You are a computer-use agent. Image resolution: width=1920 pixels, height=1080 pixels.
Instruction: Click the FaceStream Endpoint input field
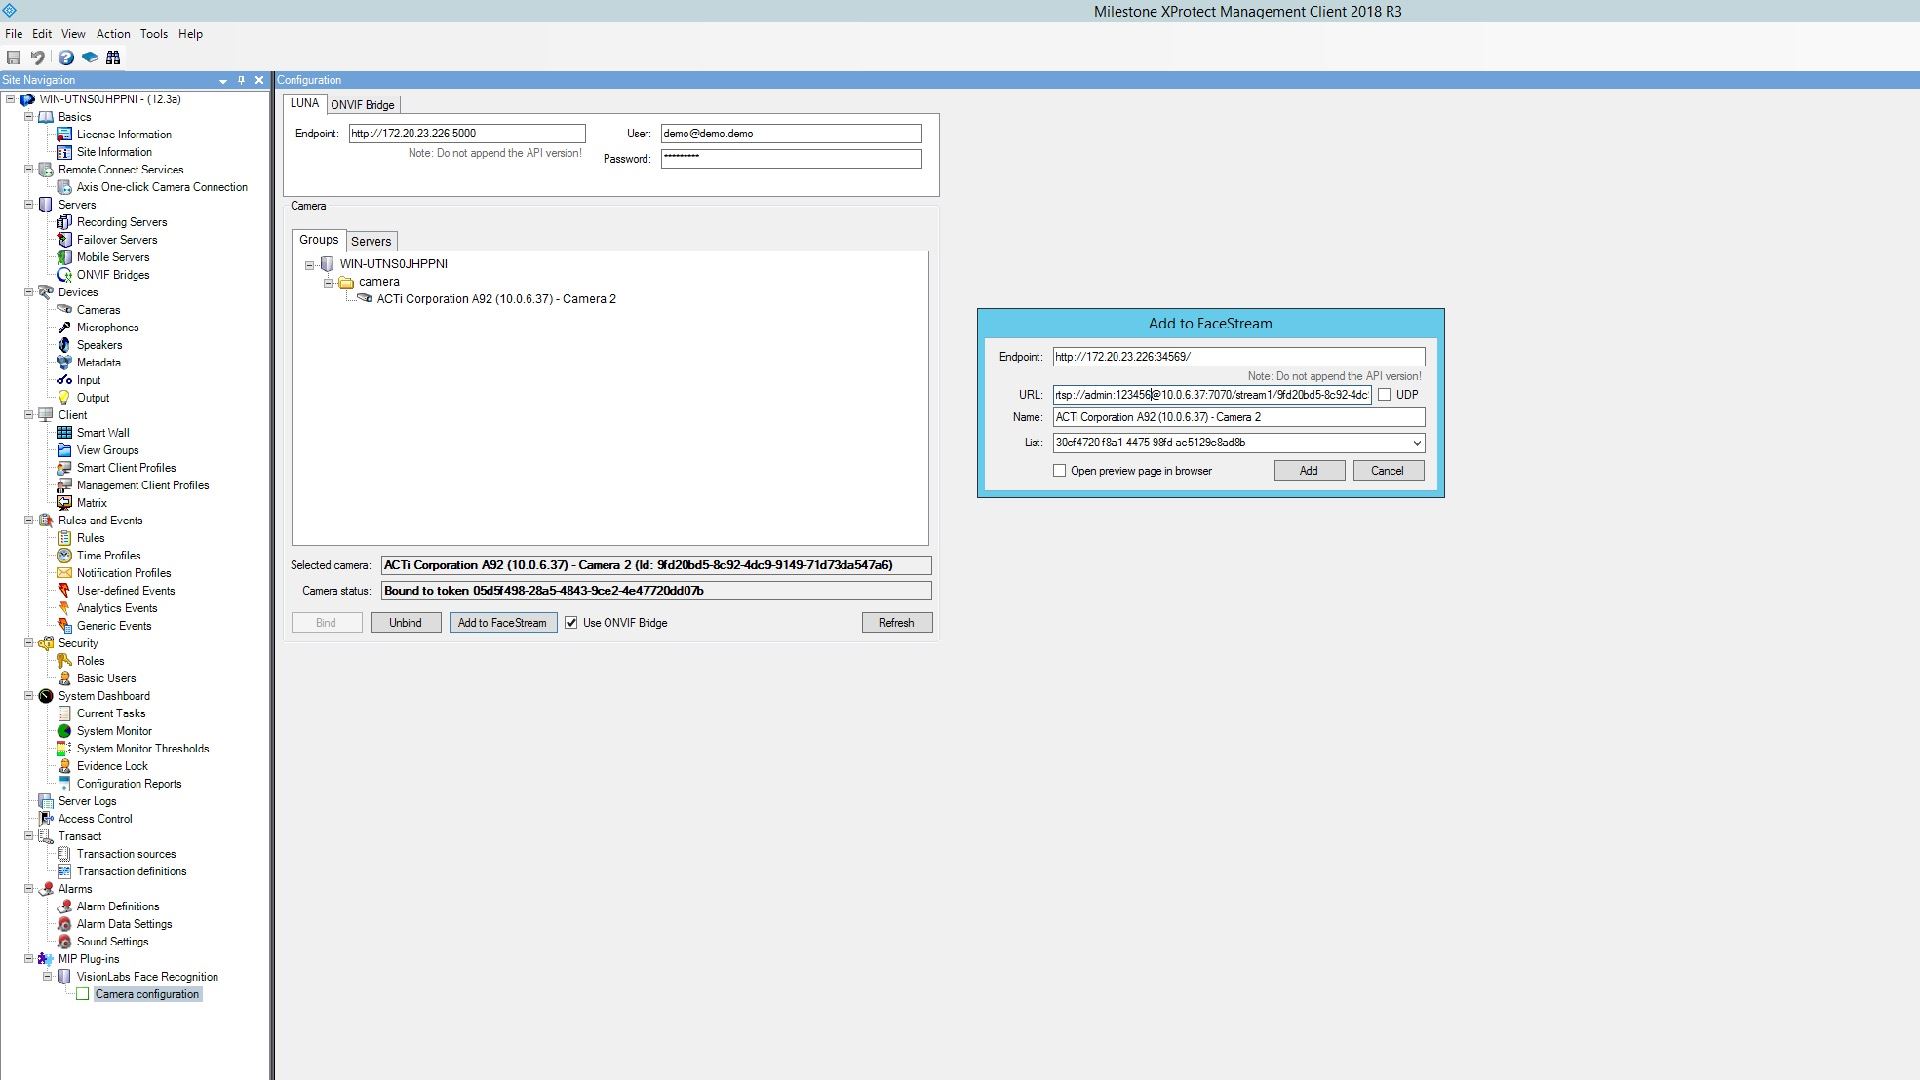(x=1239, y=357)
